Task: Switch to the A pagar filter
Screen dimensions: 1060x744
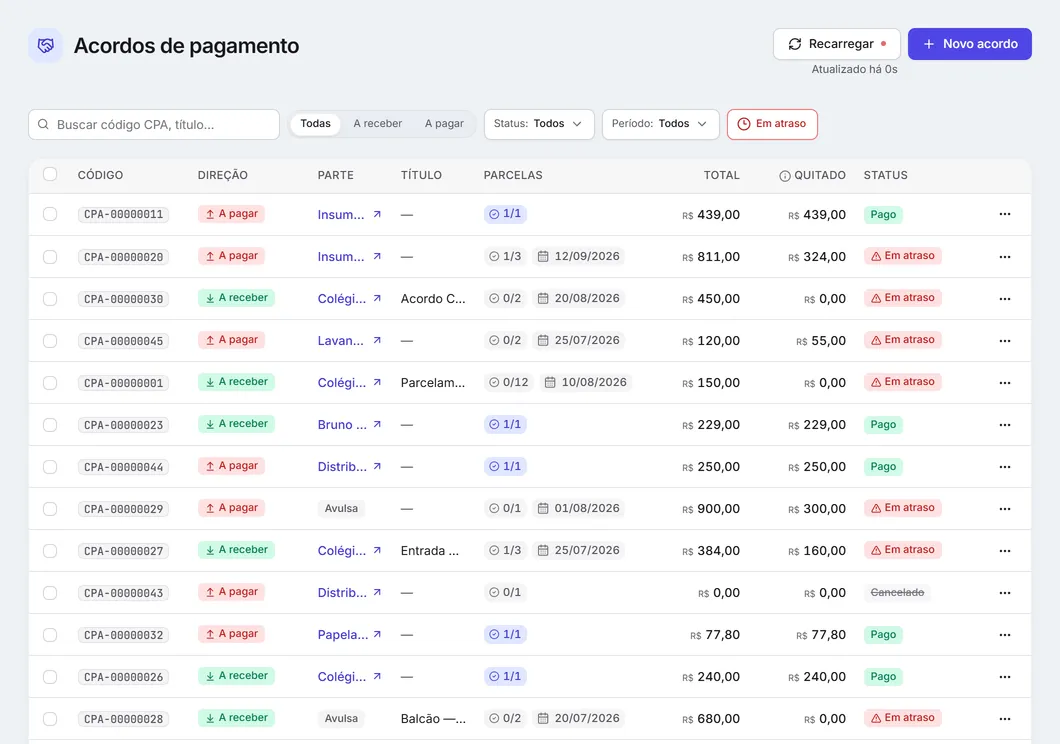Action: [x=444, y=124]
